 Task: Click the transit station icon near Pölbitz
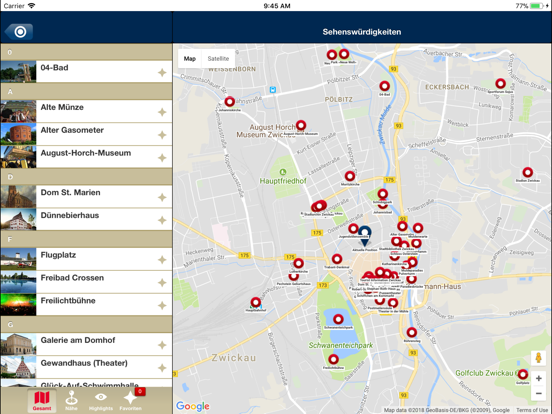tap(272, 90)
